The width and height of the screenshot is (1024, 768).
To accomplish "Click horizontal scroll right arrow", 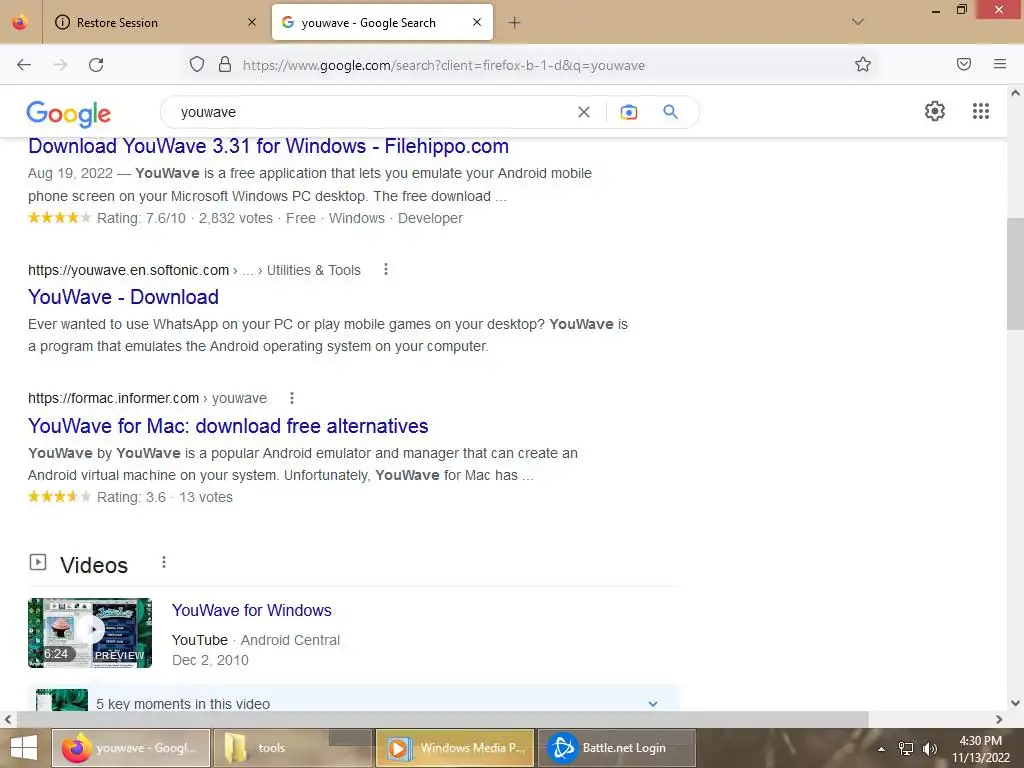I will tap(999, 720).
